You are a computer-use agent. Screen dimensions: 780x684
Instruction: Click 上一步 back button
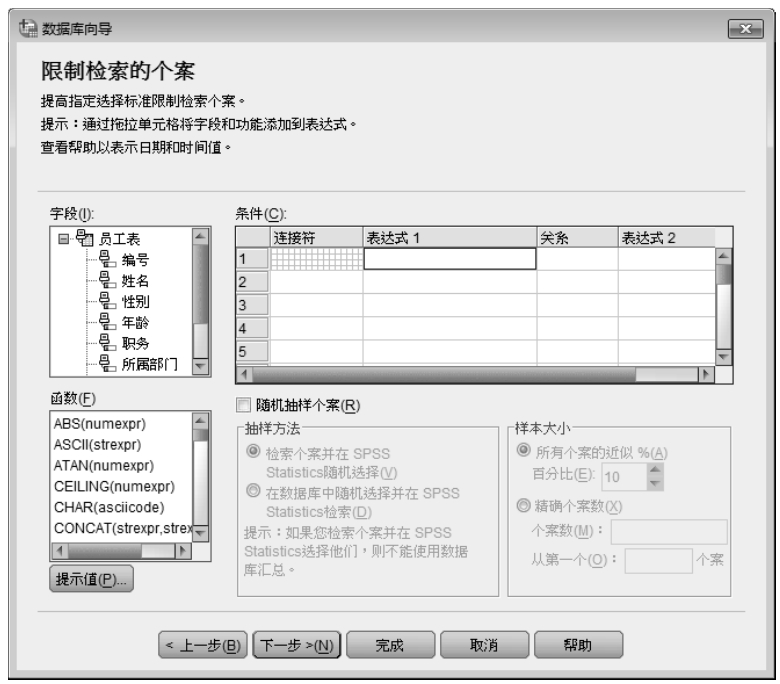coord(203,645)
